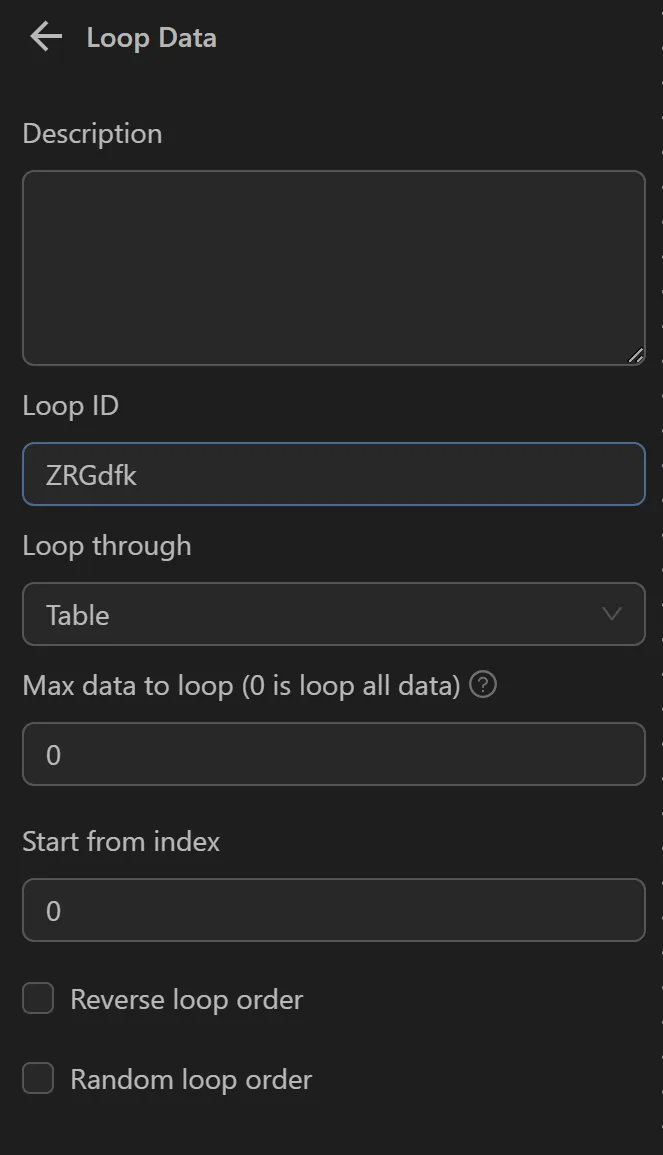Click inside the Loop ID field
The image size is (663, 1155).
334,474
